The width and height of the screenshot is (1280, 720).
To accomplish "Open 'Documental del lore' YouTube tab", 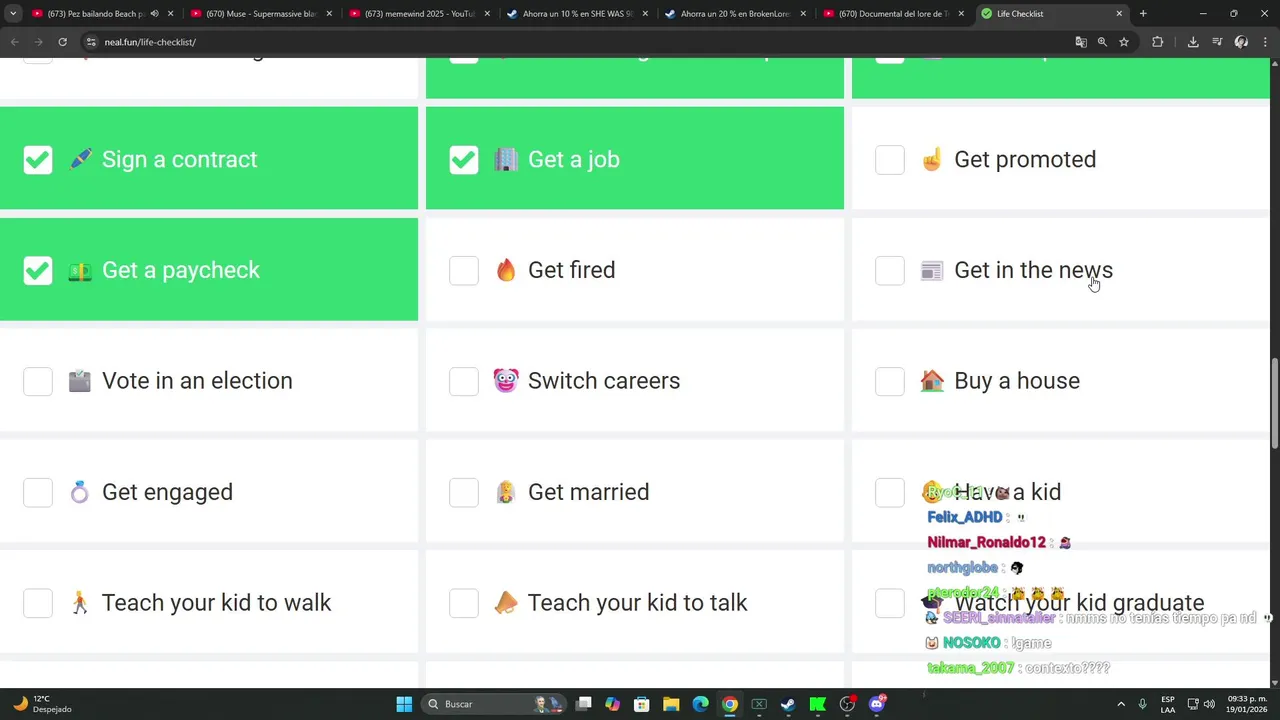I will (893, 14).
